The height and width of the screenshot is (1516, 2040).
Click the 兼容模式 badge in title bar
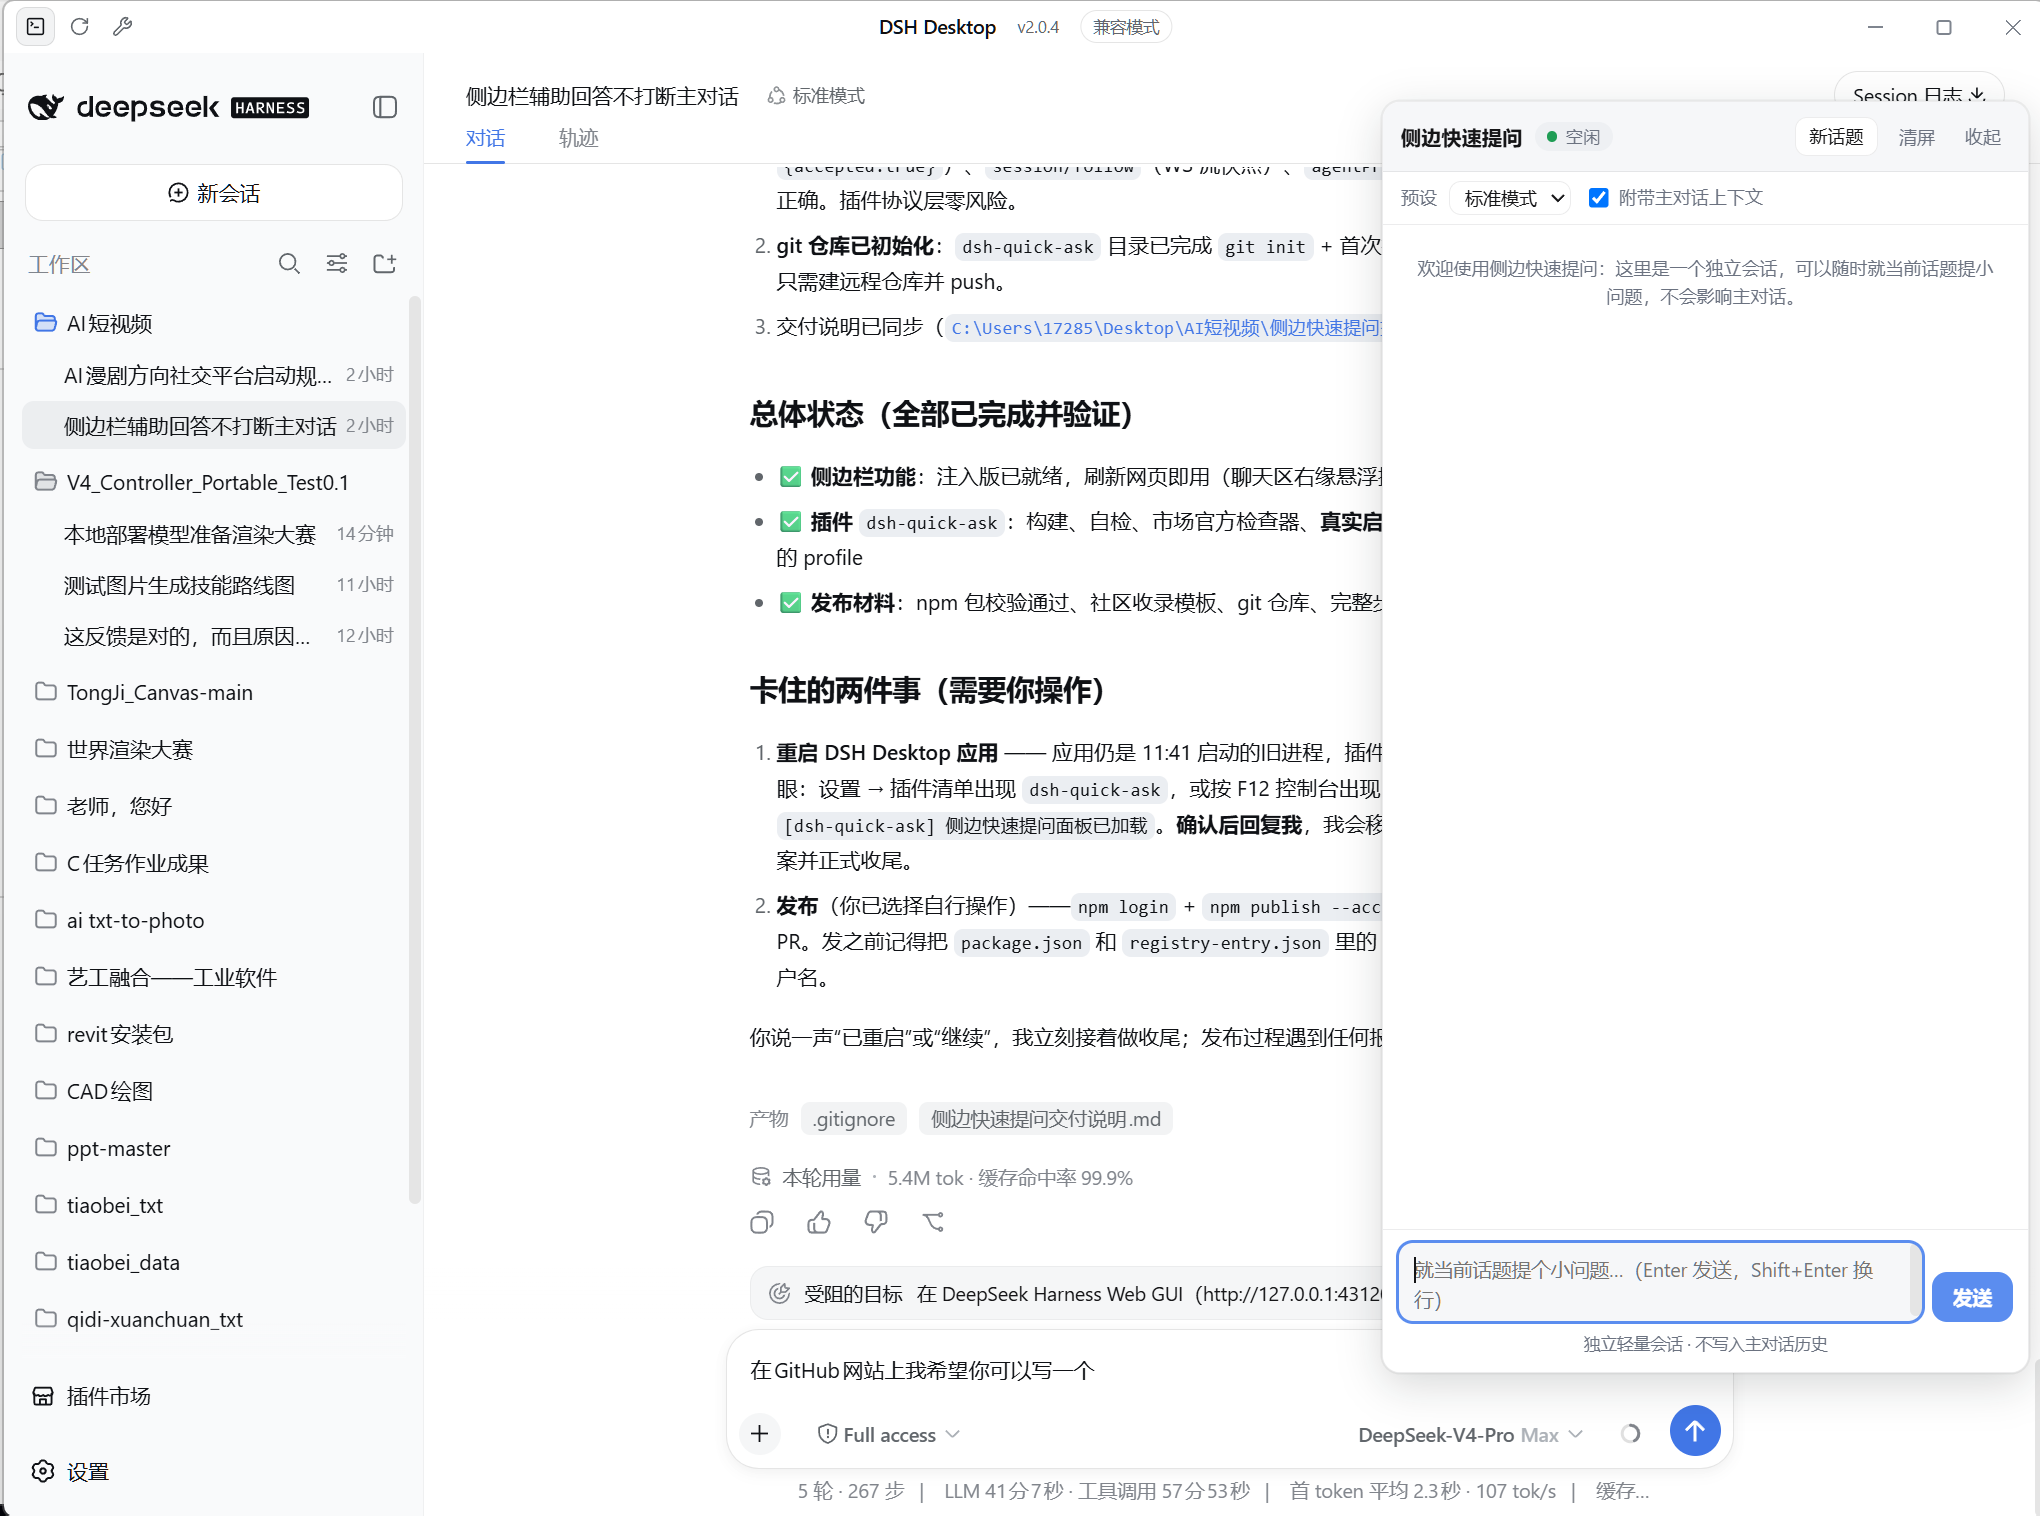1126,27
